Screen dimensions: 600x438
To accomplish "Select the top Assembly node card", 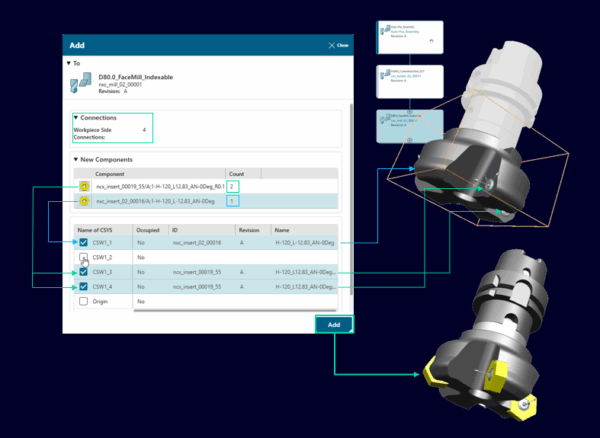I will pyautogui.click(x=409, y=39).
